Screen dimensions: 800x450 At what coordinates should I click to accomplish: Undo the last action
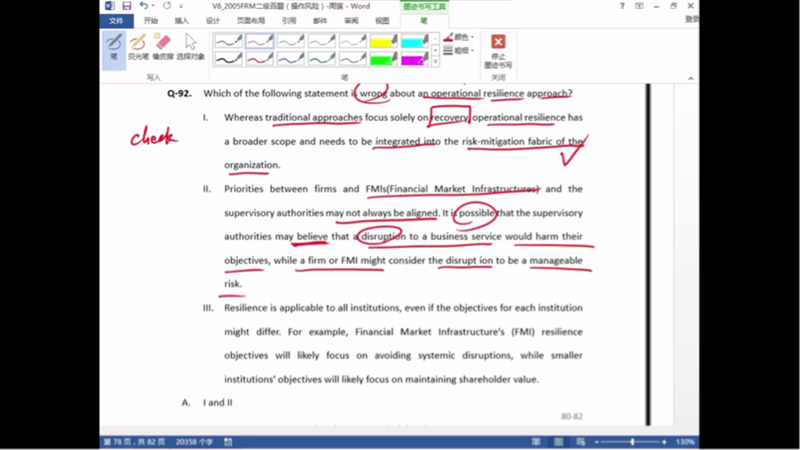pyautogui.click(x=143, y=6)
